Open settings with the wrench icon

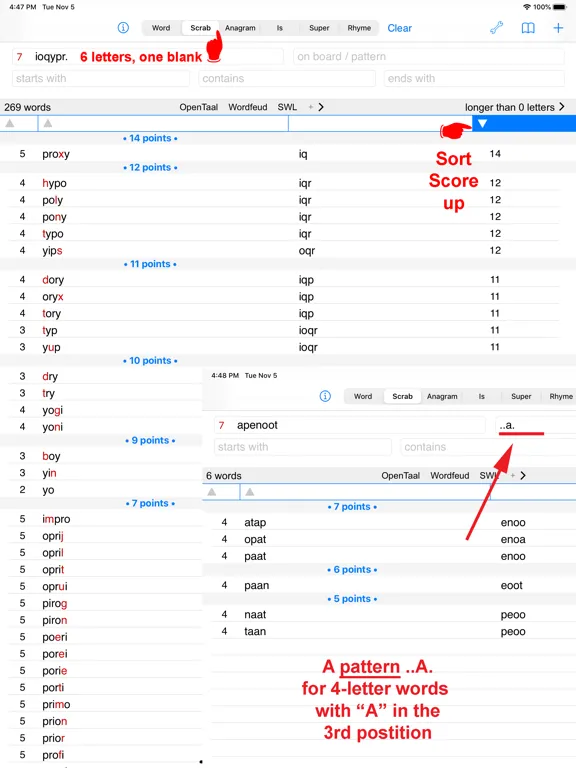(497, 28)
